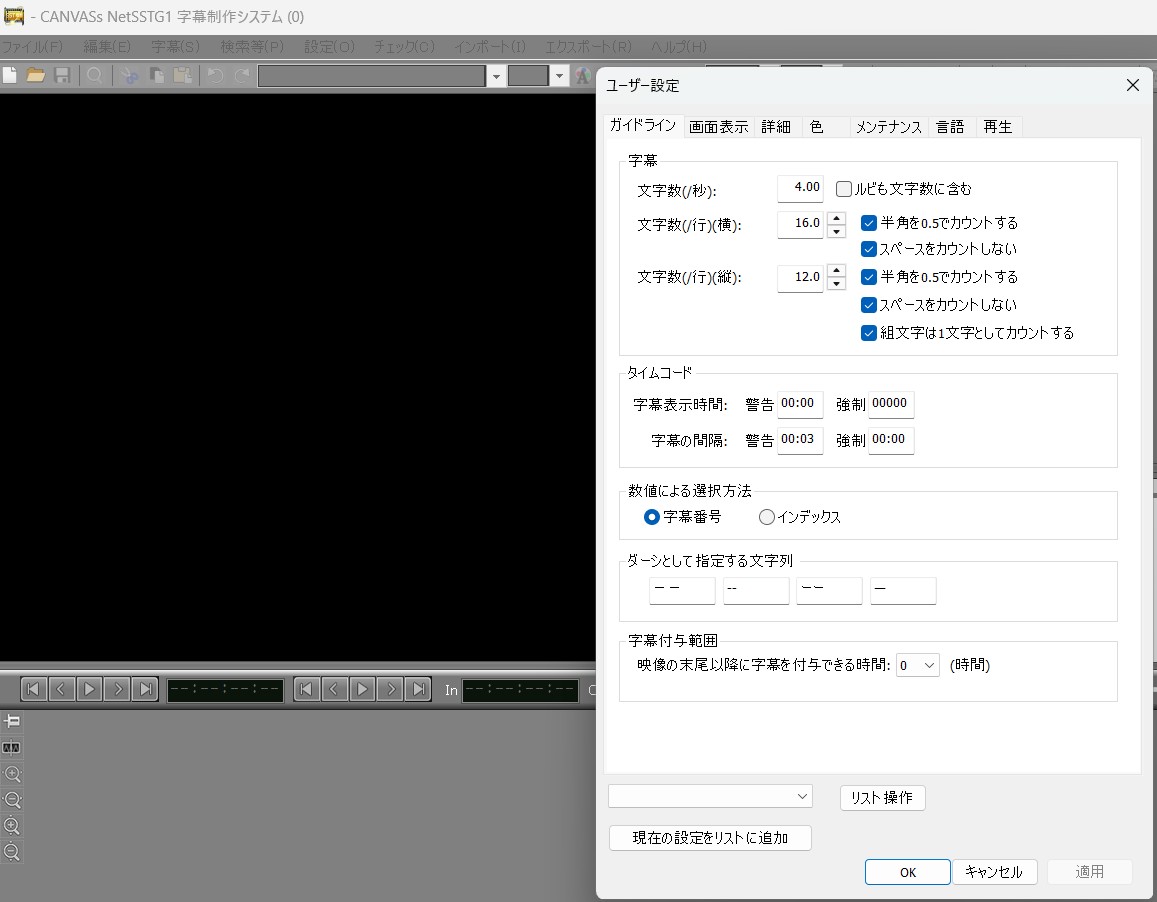Click the waveform icon in timeline sidebar
Viewport: 1157px width, 902px height.
(x=12, y=747)
